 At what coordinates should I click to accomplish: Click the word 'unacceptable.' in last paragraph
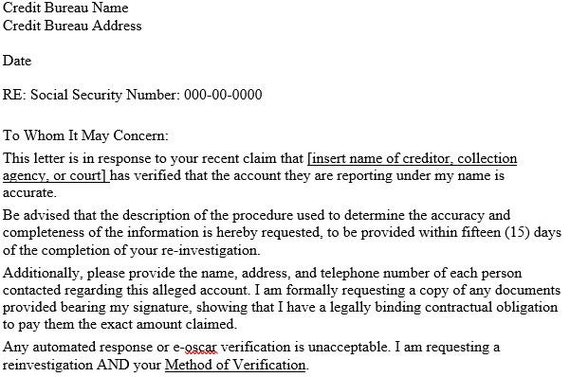click(x=349, y=347)
